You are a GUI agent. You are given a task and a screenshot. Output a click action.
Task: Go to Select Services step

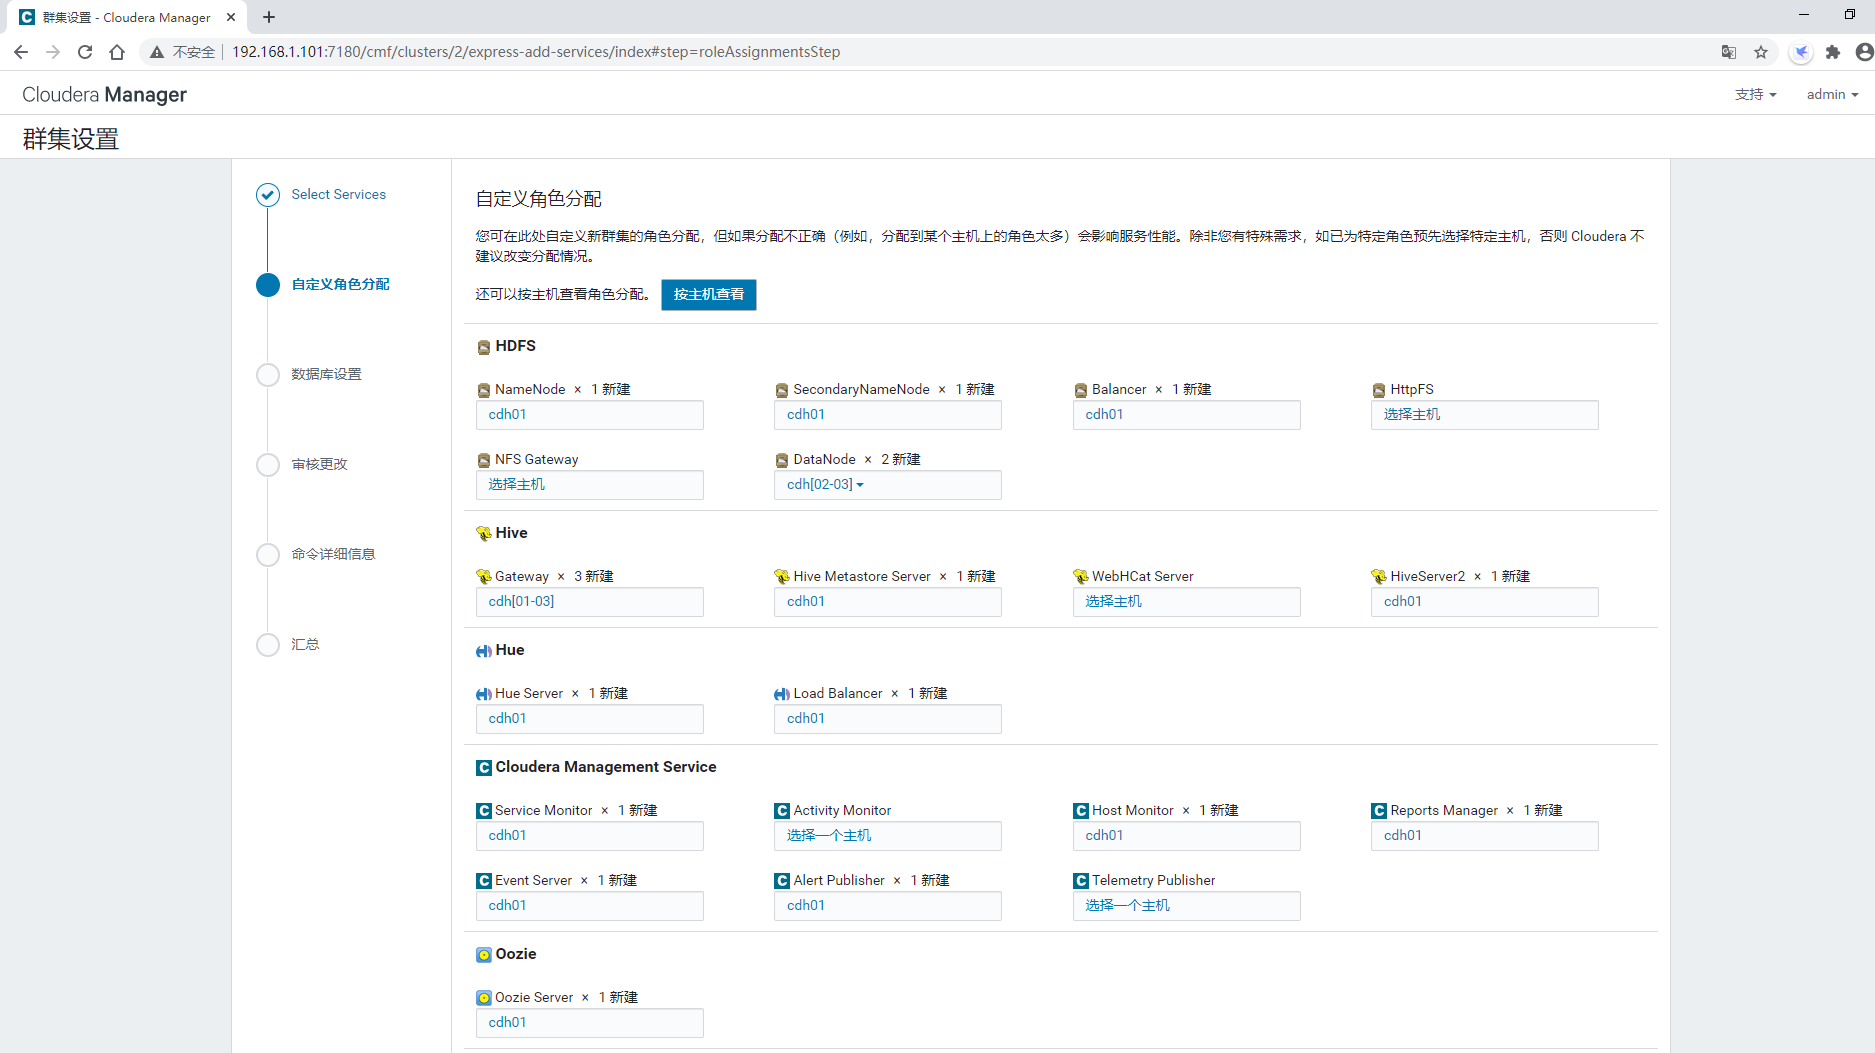coord(338,194)
